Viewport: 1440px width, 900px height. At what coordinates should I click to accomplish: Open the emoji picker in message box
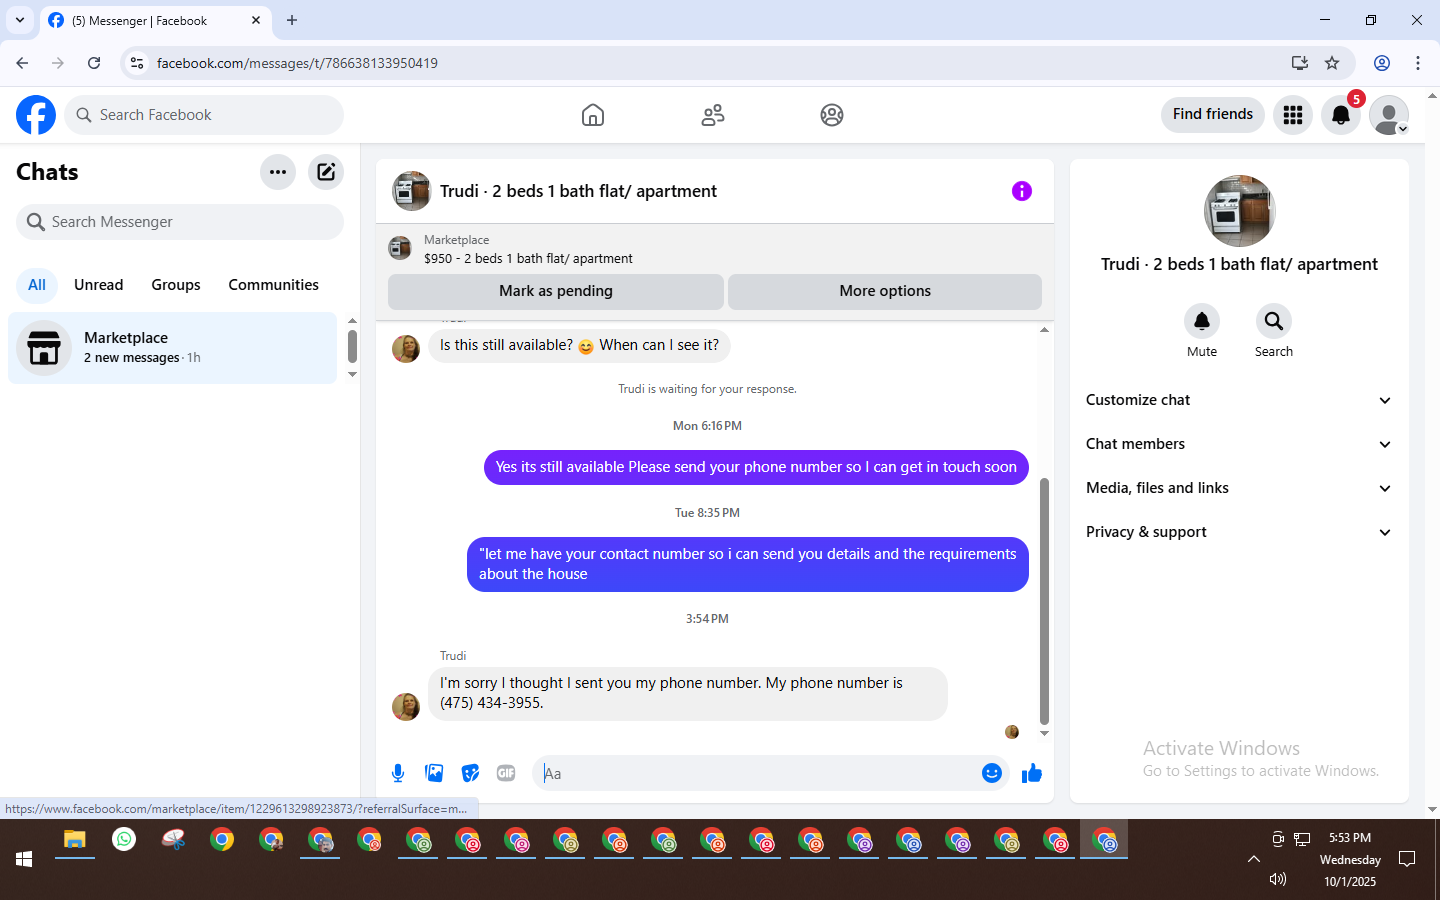tap(992, 773)
